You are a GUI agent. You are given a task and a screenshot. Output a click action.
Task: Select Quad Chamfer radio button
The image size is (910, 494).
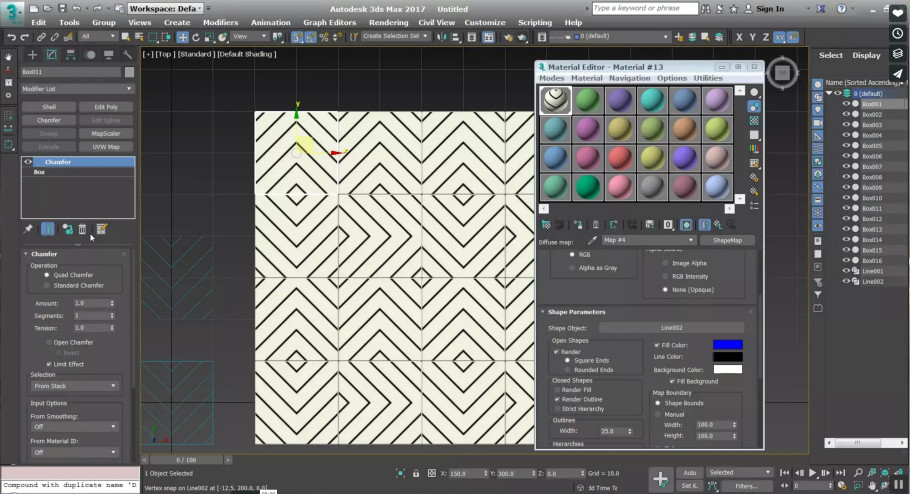[47, 275]
